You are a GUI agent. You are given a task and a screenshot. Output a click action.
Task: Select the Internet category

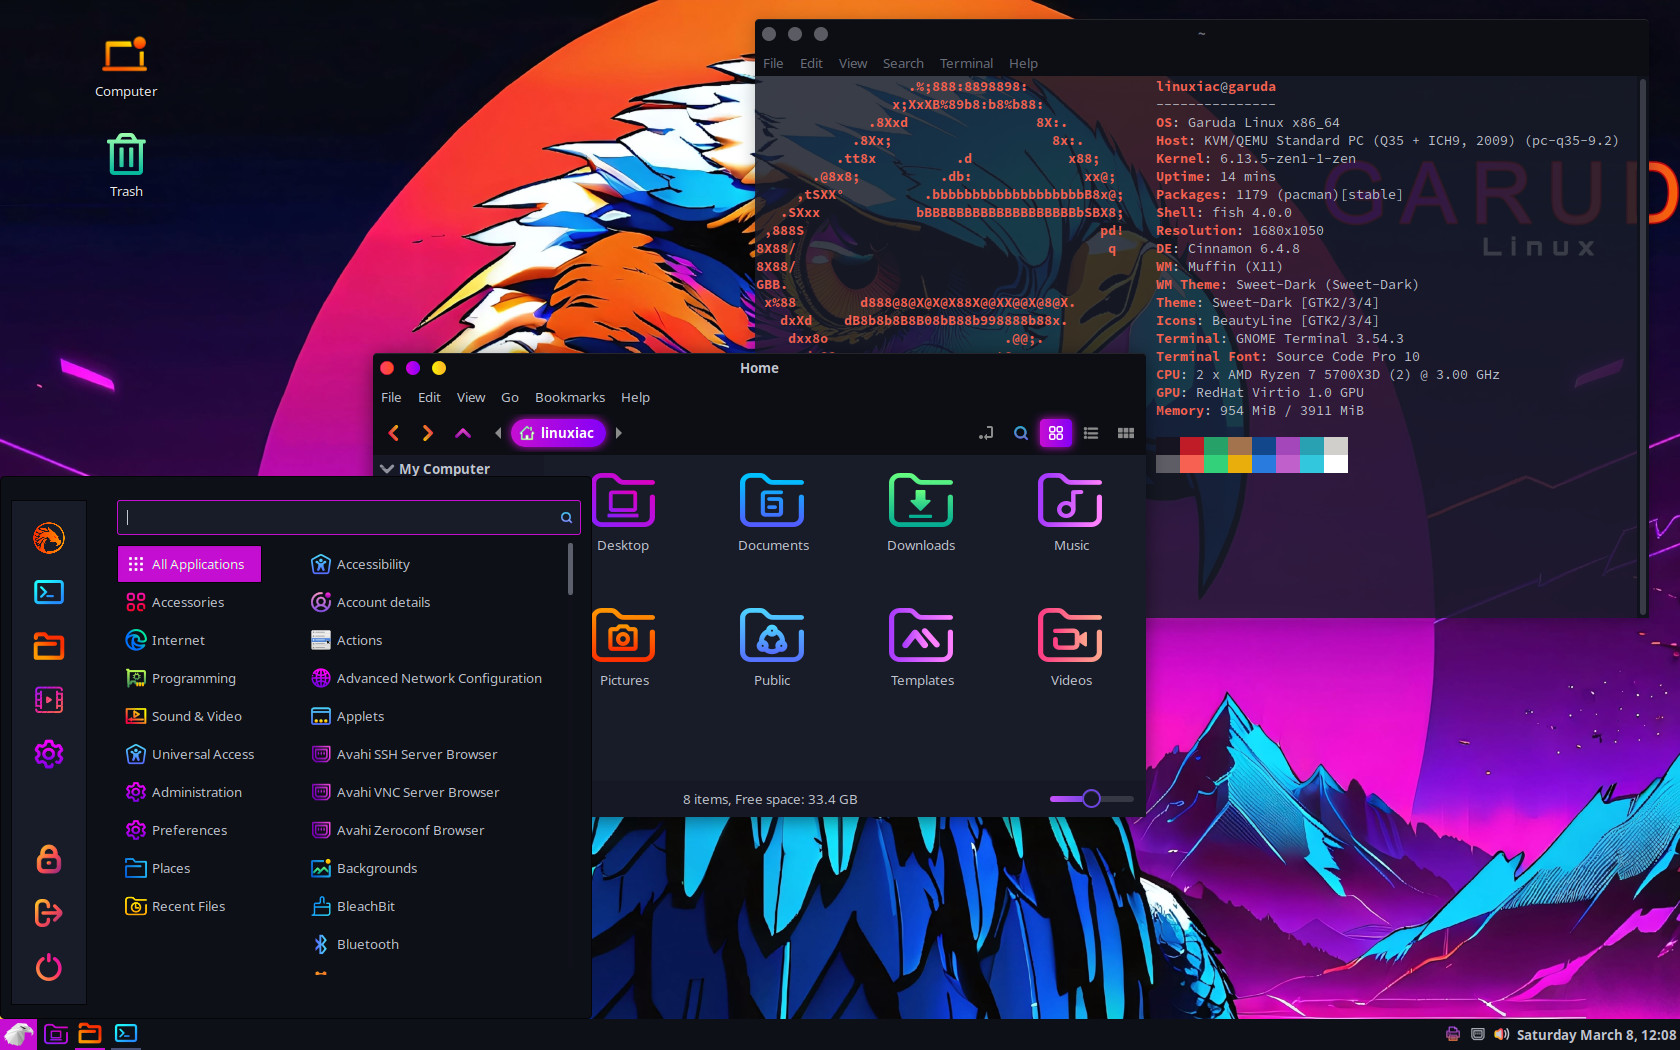pyautogui.click(x=189, y=640)
